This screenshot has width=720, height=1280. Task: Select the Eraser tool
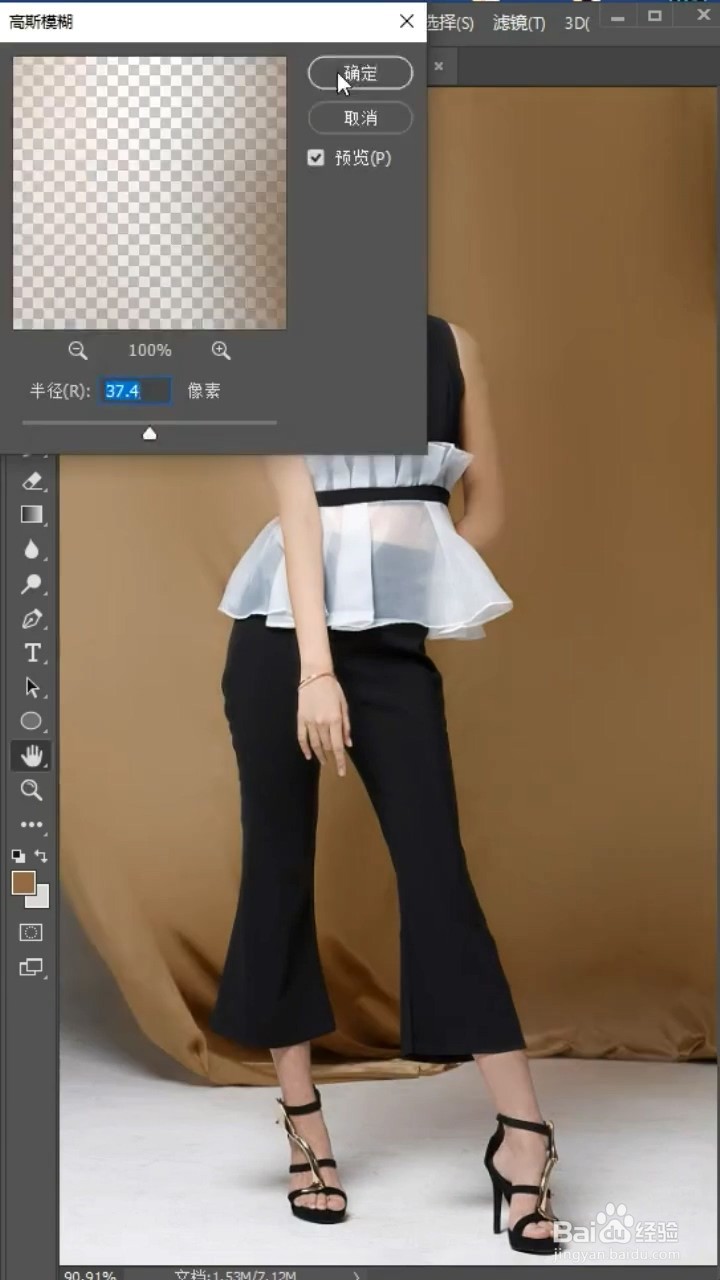[x=32, y=481]
